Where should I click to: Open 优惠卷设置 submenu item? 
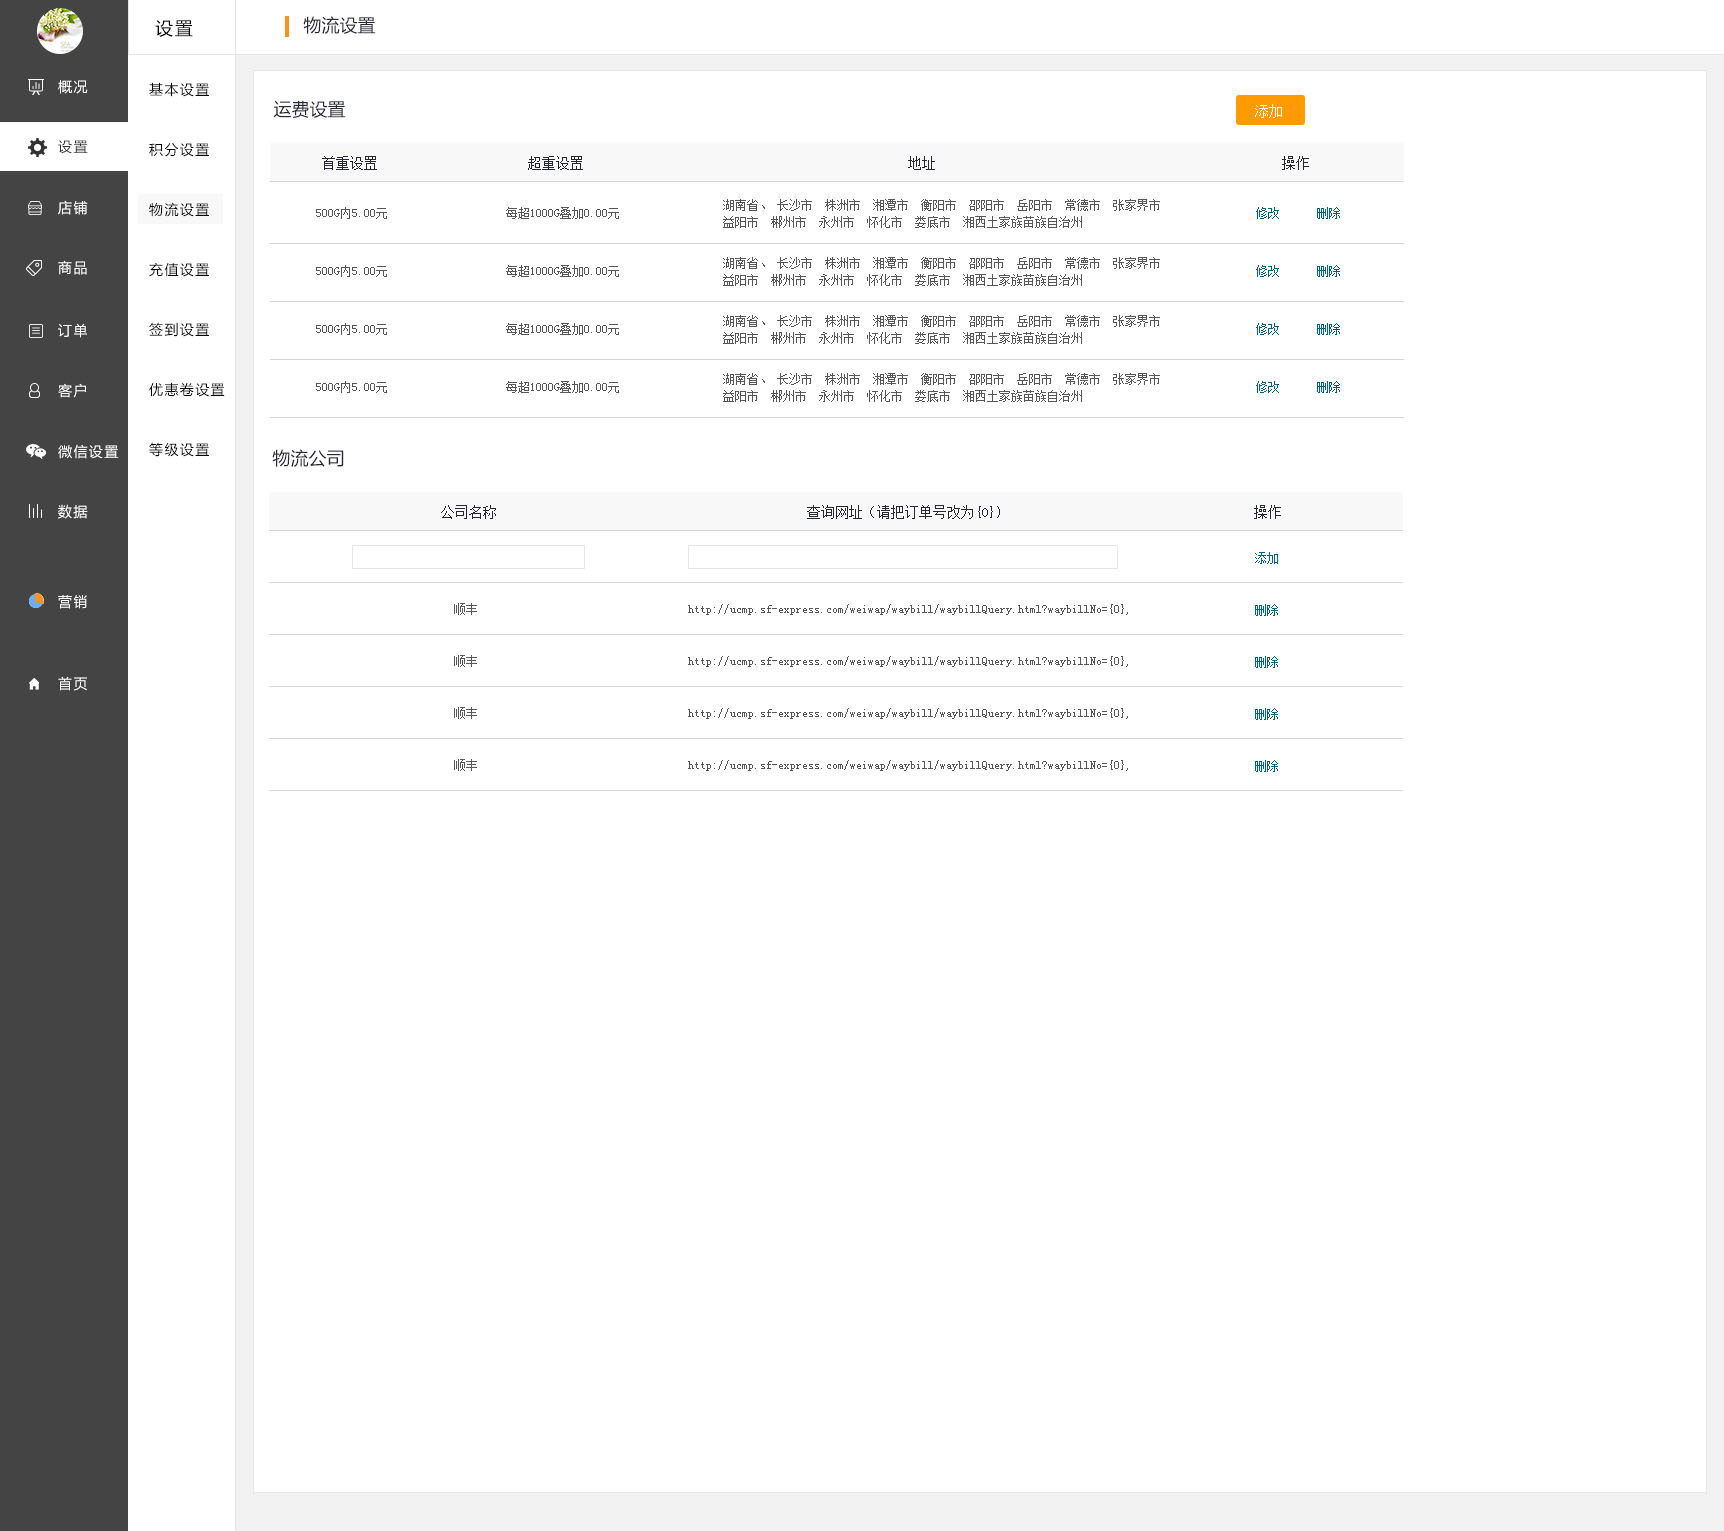186,390
